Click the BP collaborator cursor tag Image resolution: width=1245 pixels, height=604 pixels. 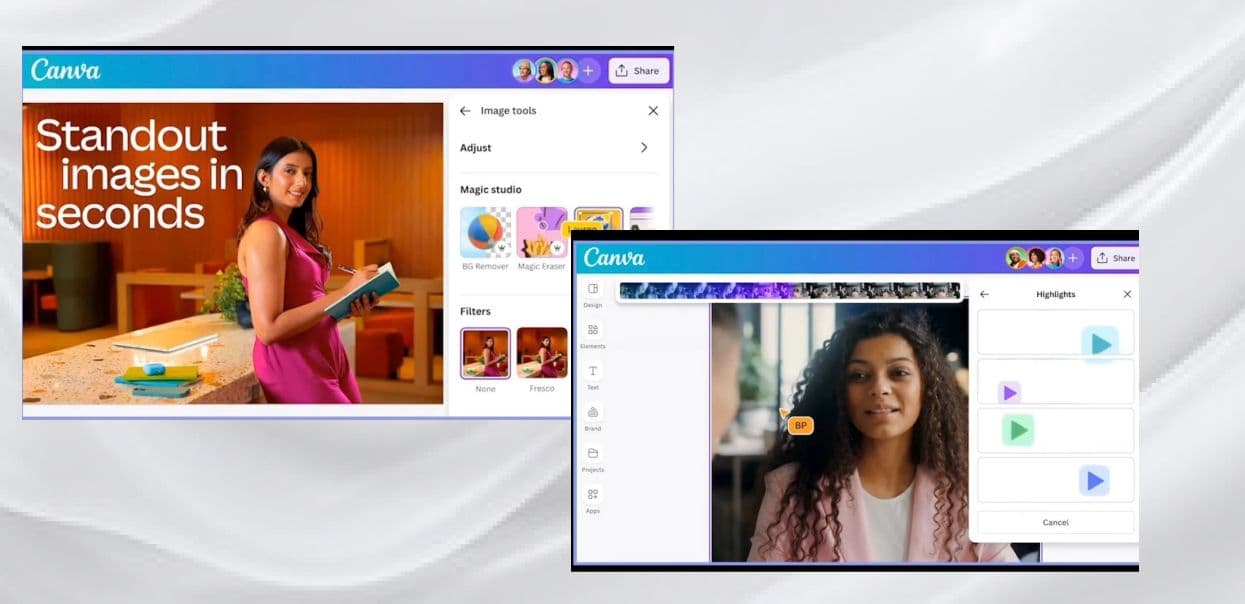(800, 425)
